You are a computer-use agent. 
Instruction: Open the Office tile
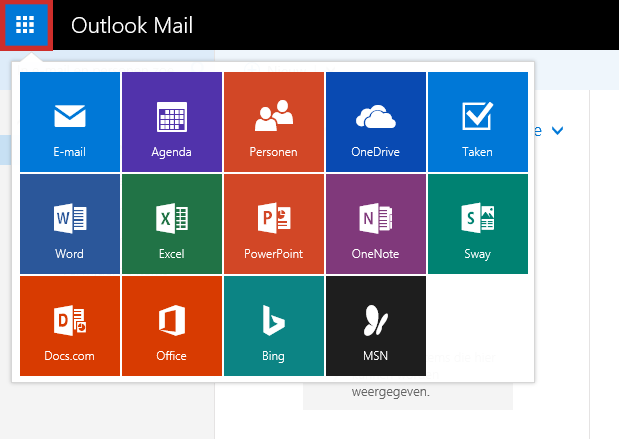coord(172,326)
